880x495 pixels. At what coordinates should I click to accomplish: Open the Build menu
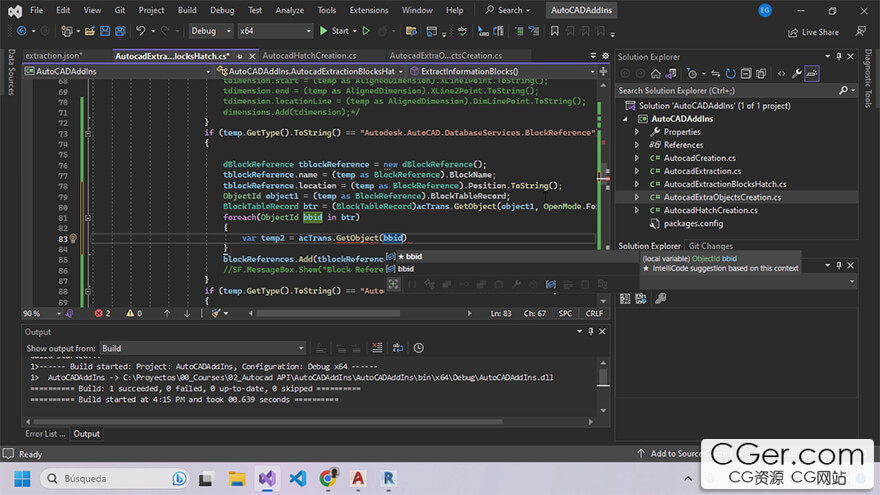[187, 10]
